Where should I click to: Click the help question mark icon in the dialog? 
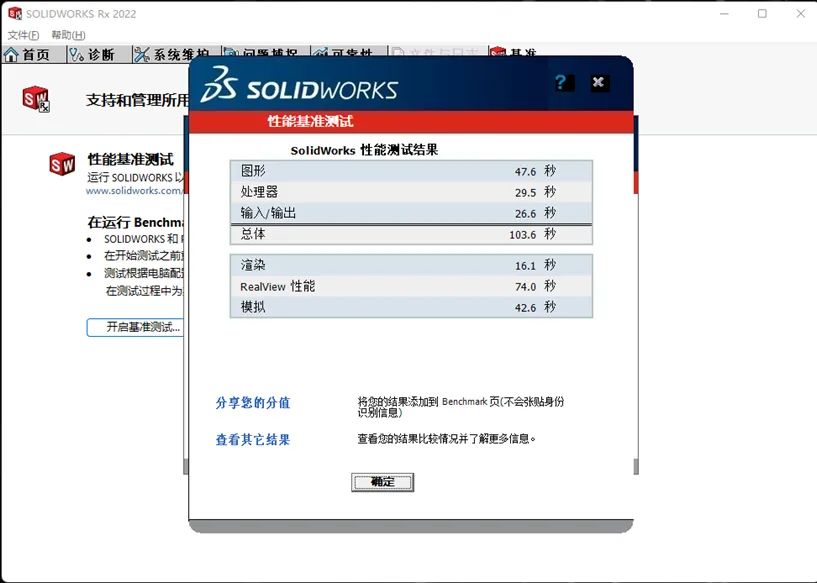coord(564,82)
